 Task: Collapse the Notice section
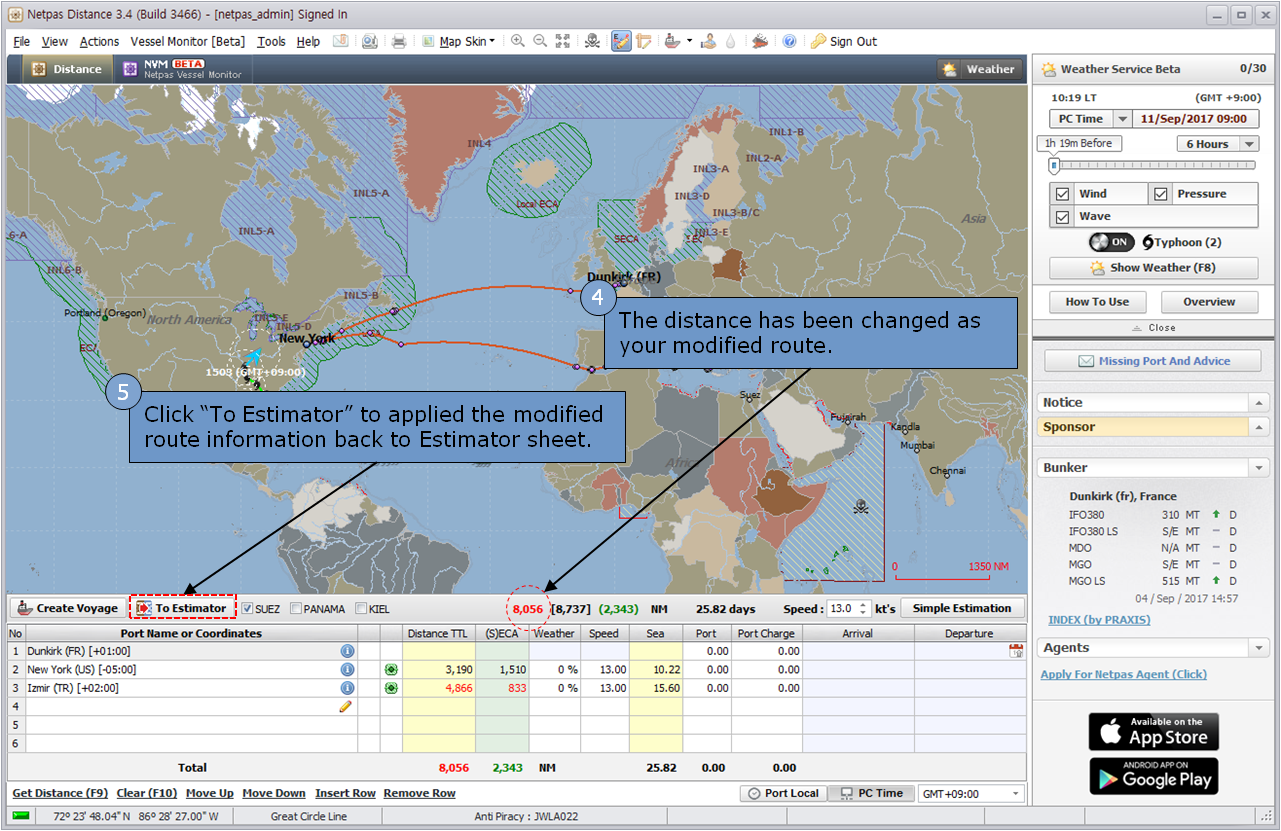pos(1258,402)
